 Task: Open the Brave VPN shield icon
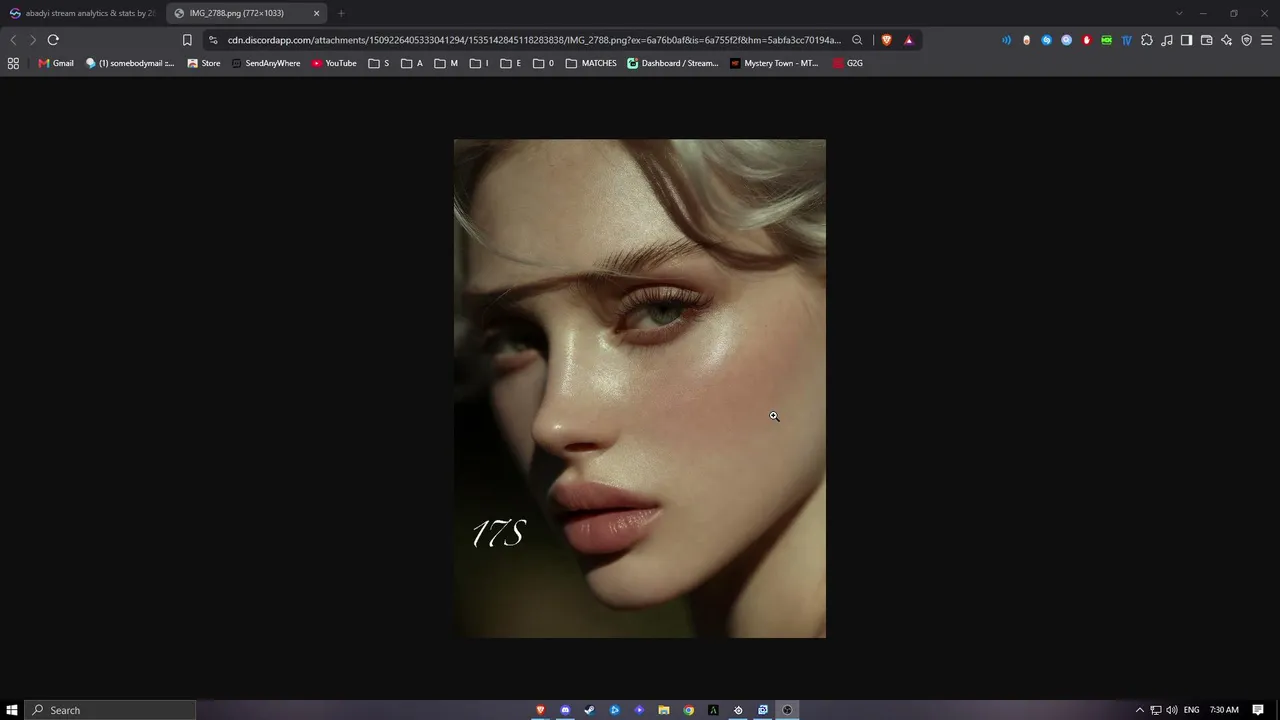[x=1246, y=40]
